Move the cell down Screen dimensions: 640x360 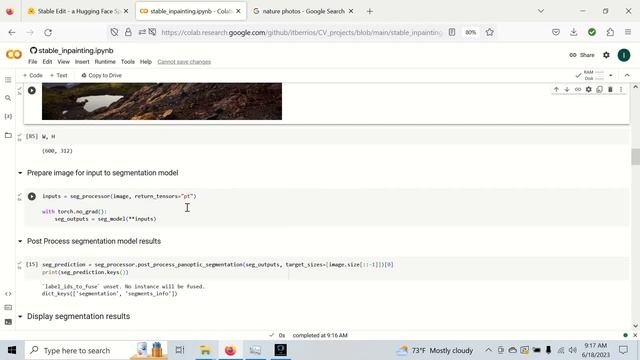click(x=567, y=89)
